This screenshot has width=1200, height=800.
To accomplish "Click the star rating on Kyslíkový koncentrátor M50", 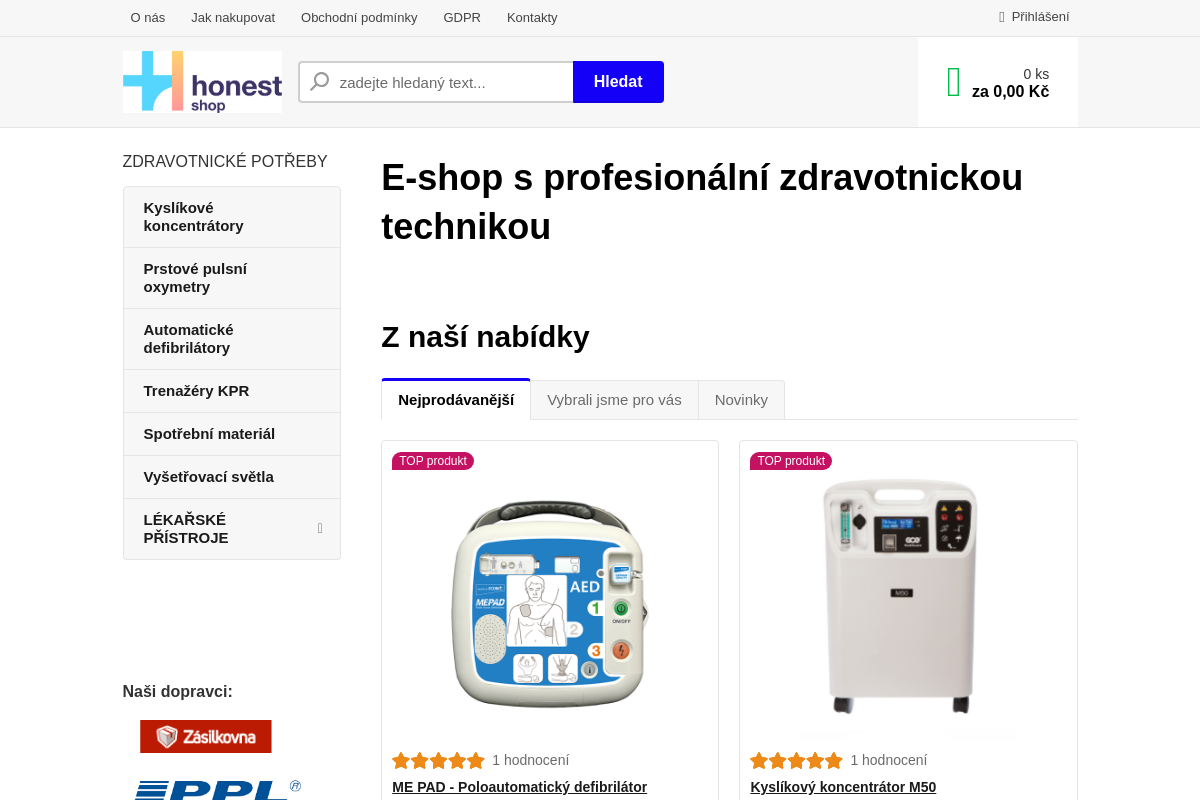I will 797,760.
